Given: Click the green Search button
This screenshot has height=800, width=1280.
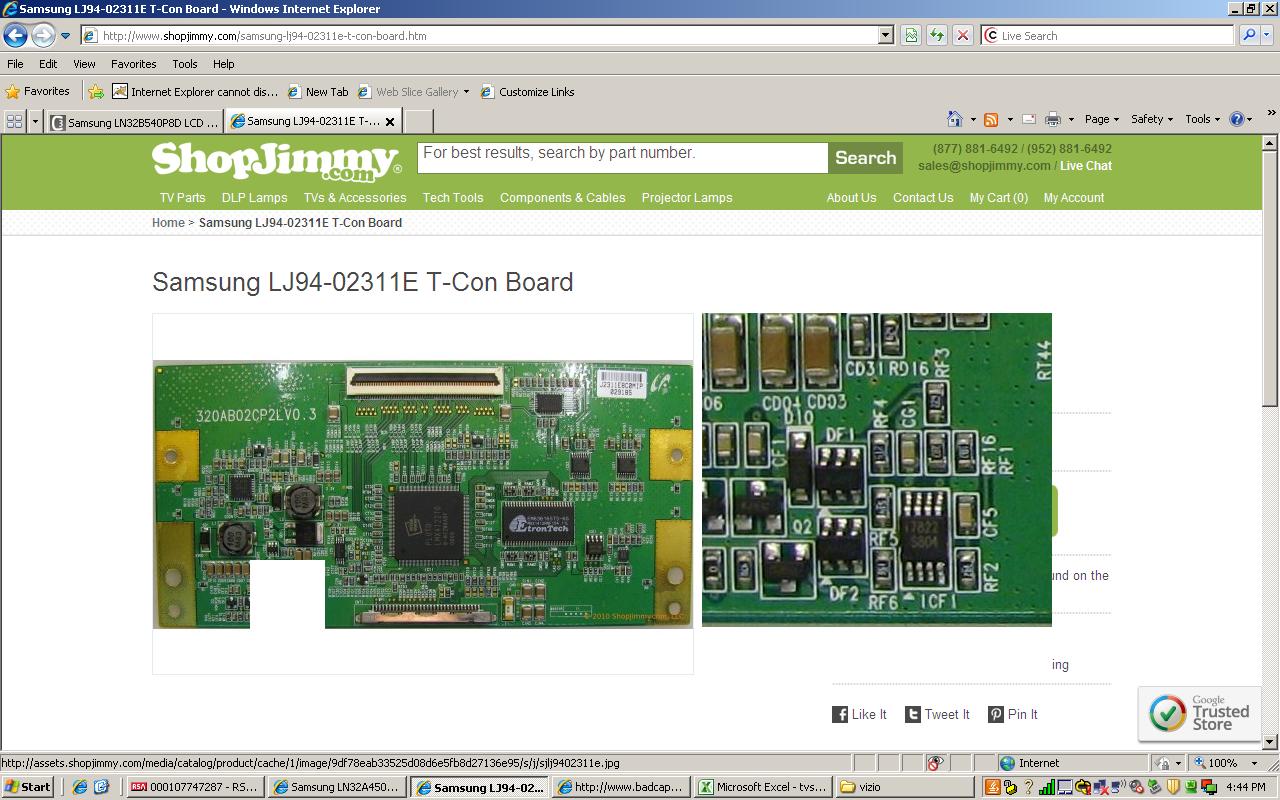Looking at the screenshot, I should 865,157.
